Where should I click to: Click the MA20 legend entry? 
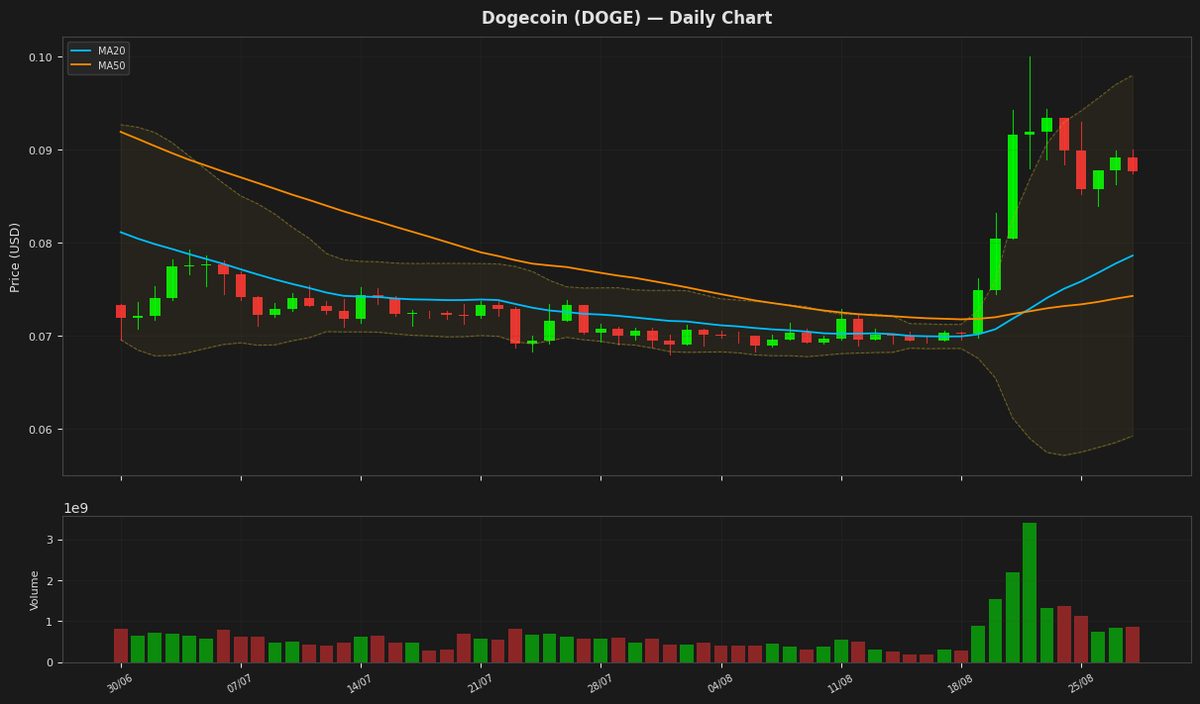pos(98,51)
